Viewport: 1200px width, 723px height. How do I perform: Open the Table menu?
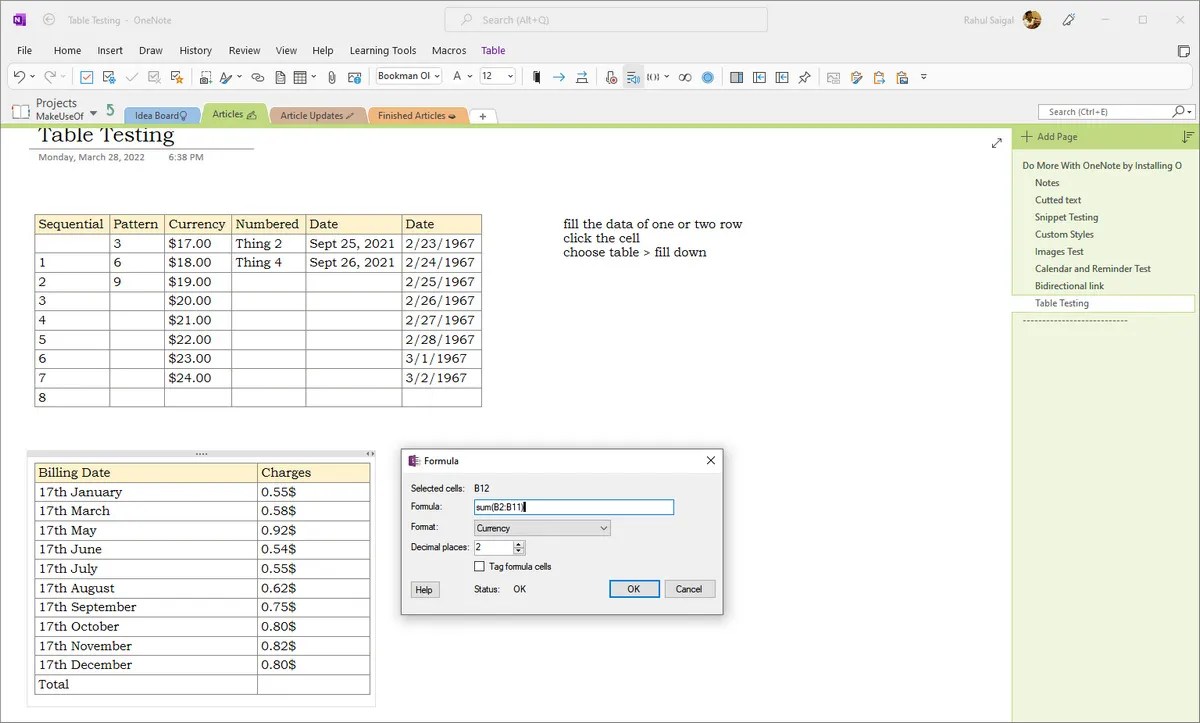click(493, 50)
